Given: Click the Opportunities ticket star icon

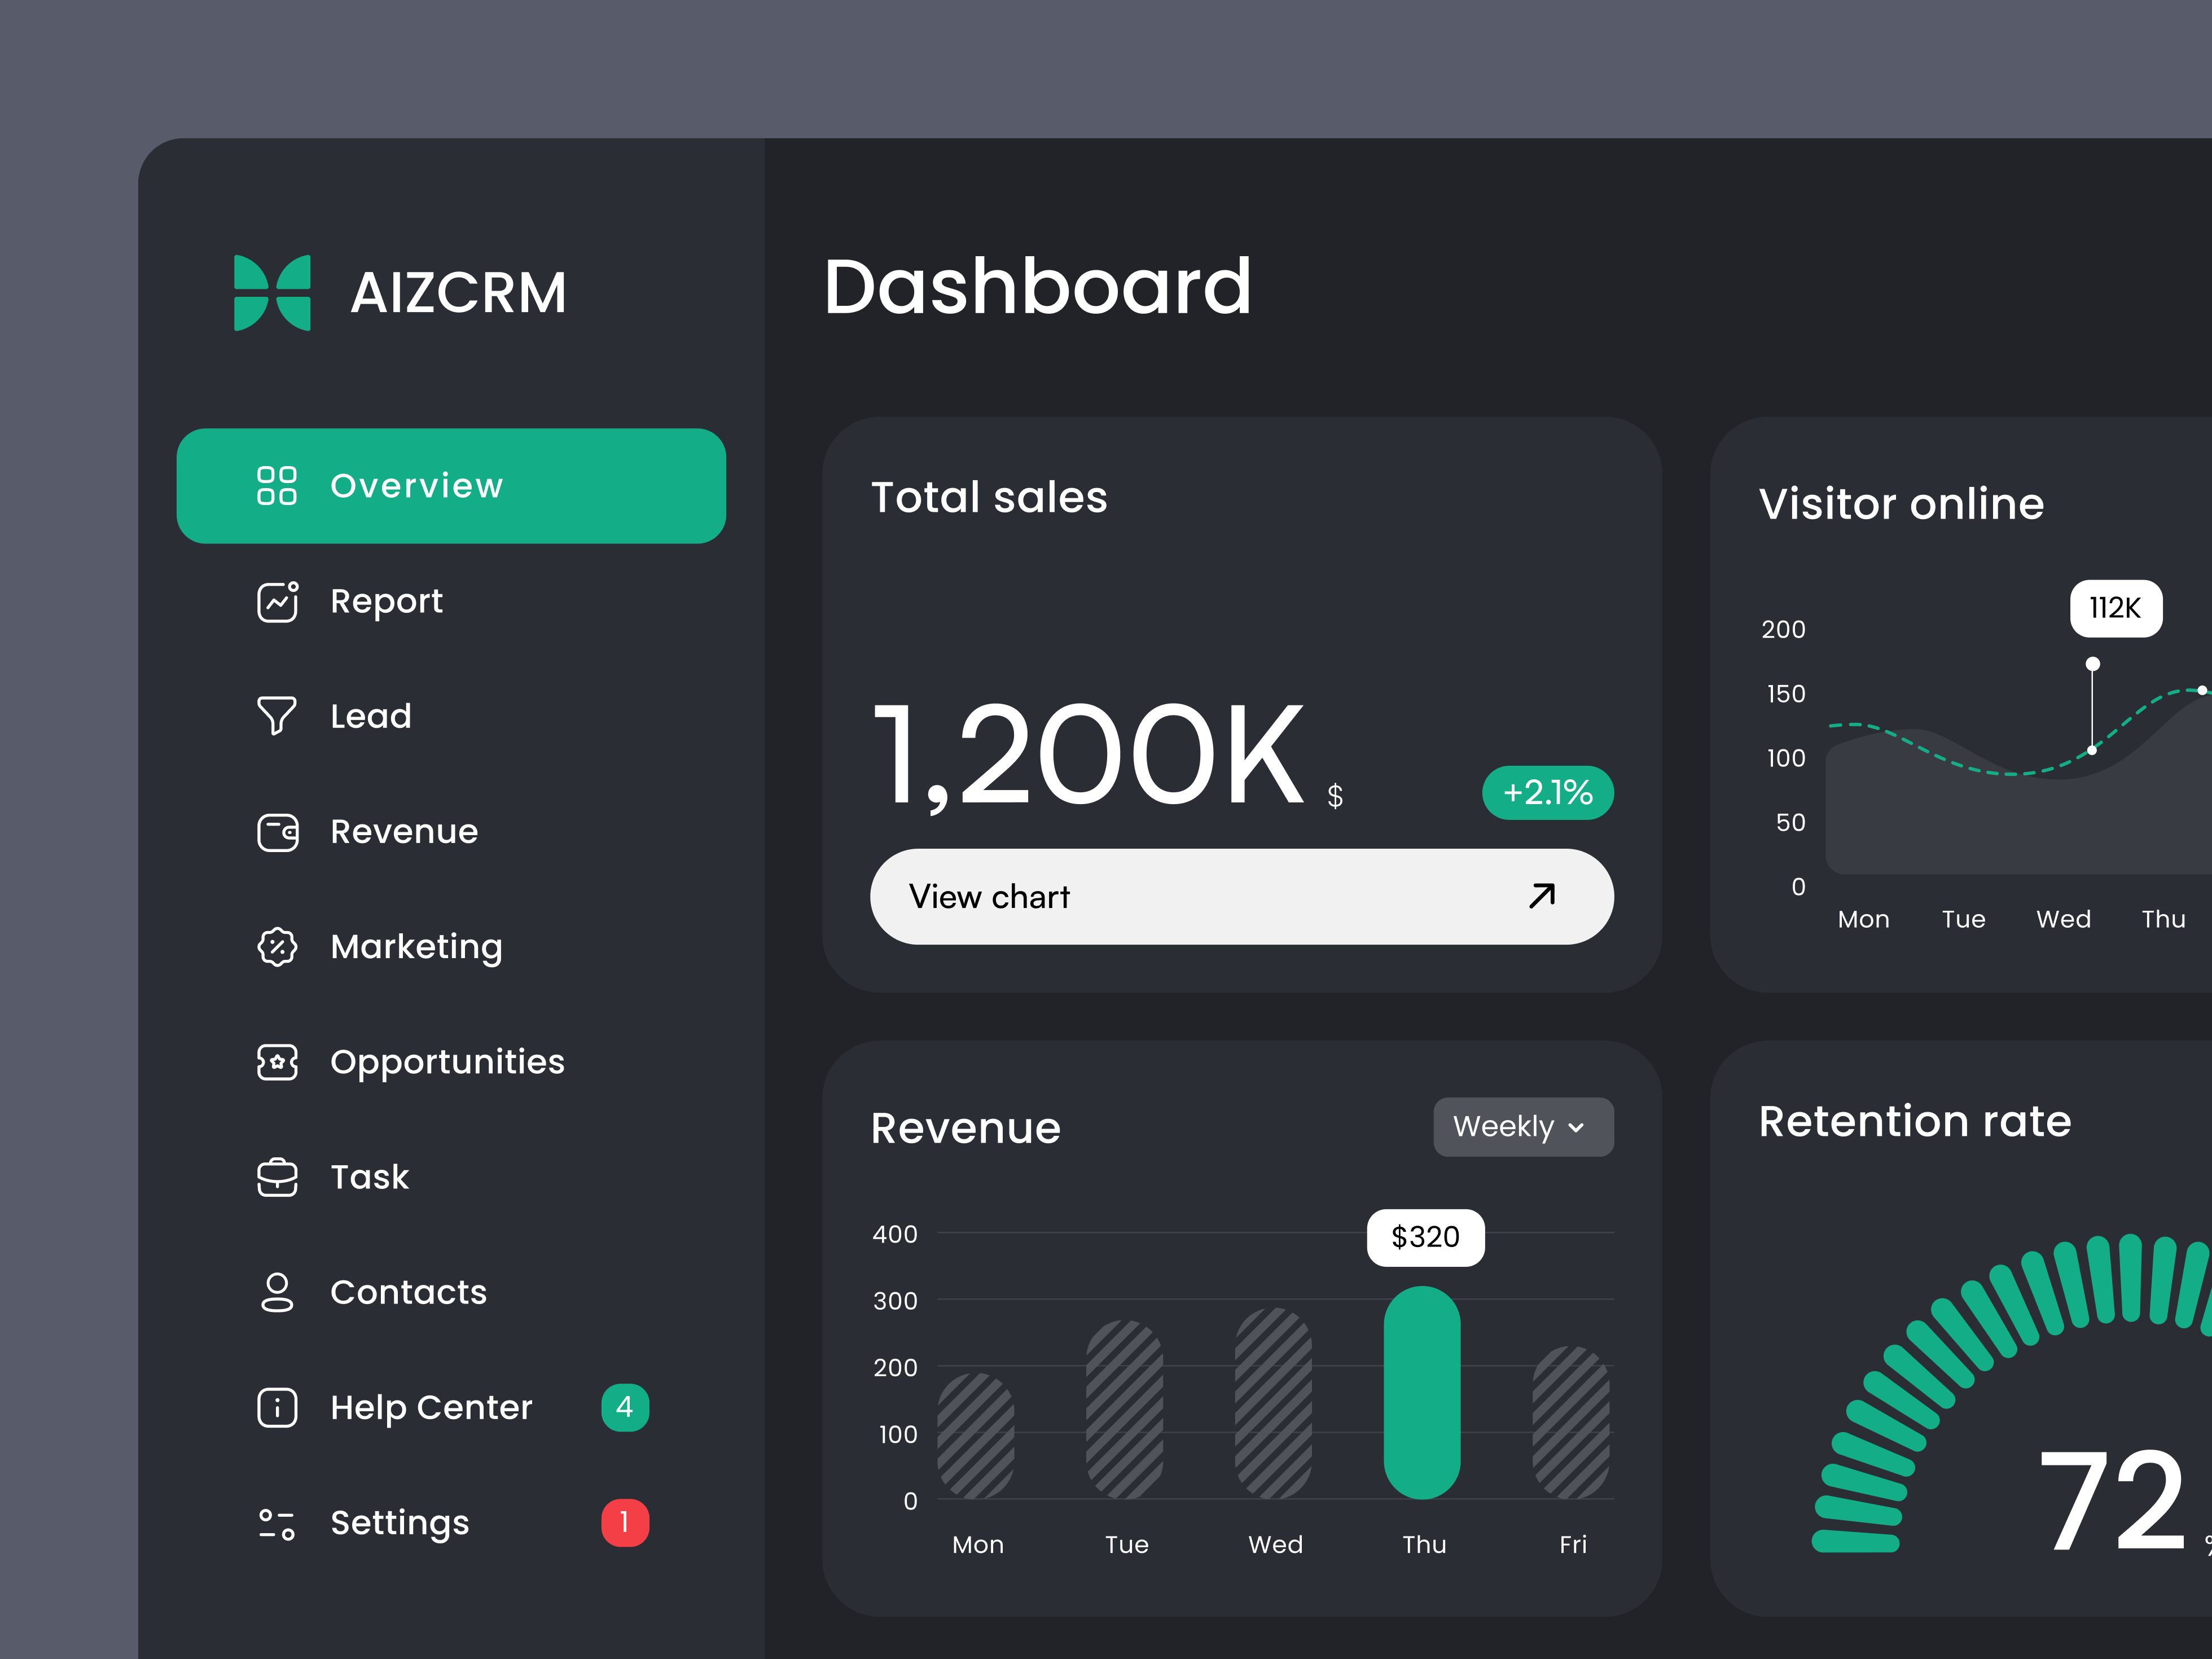Looking at the screenshot, I should (x=277, y=1062).
